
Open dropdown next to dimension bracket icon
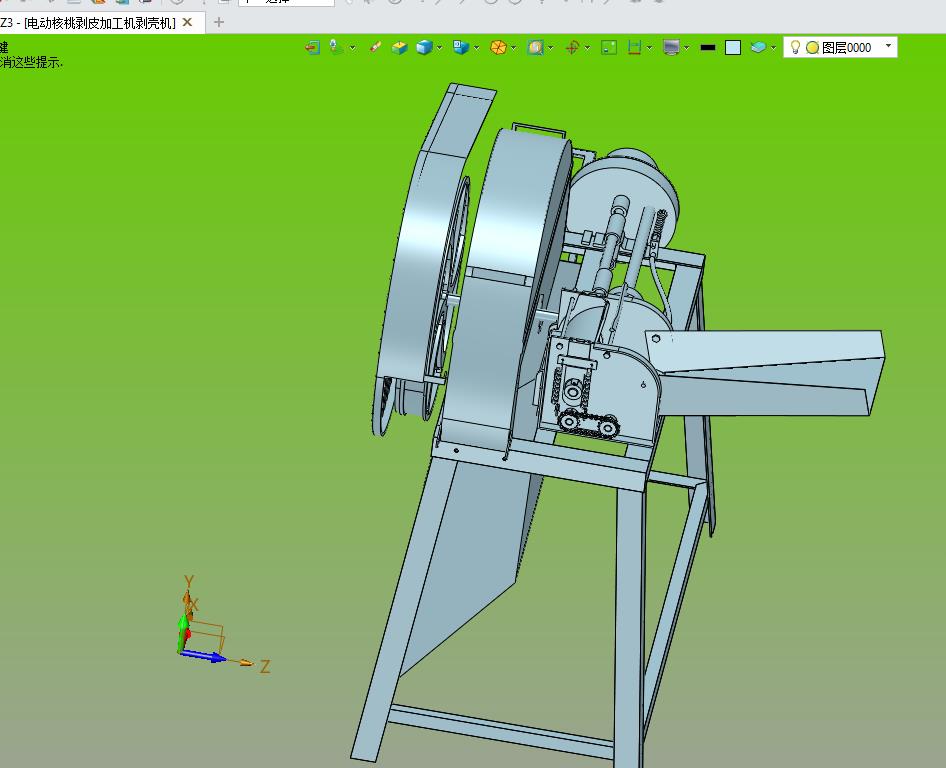[649, 48]
